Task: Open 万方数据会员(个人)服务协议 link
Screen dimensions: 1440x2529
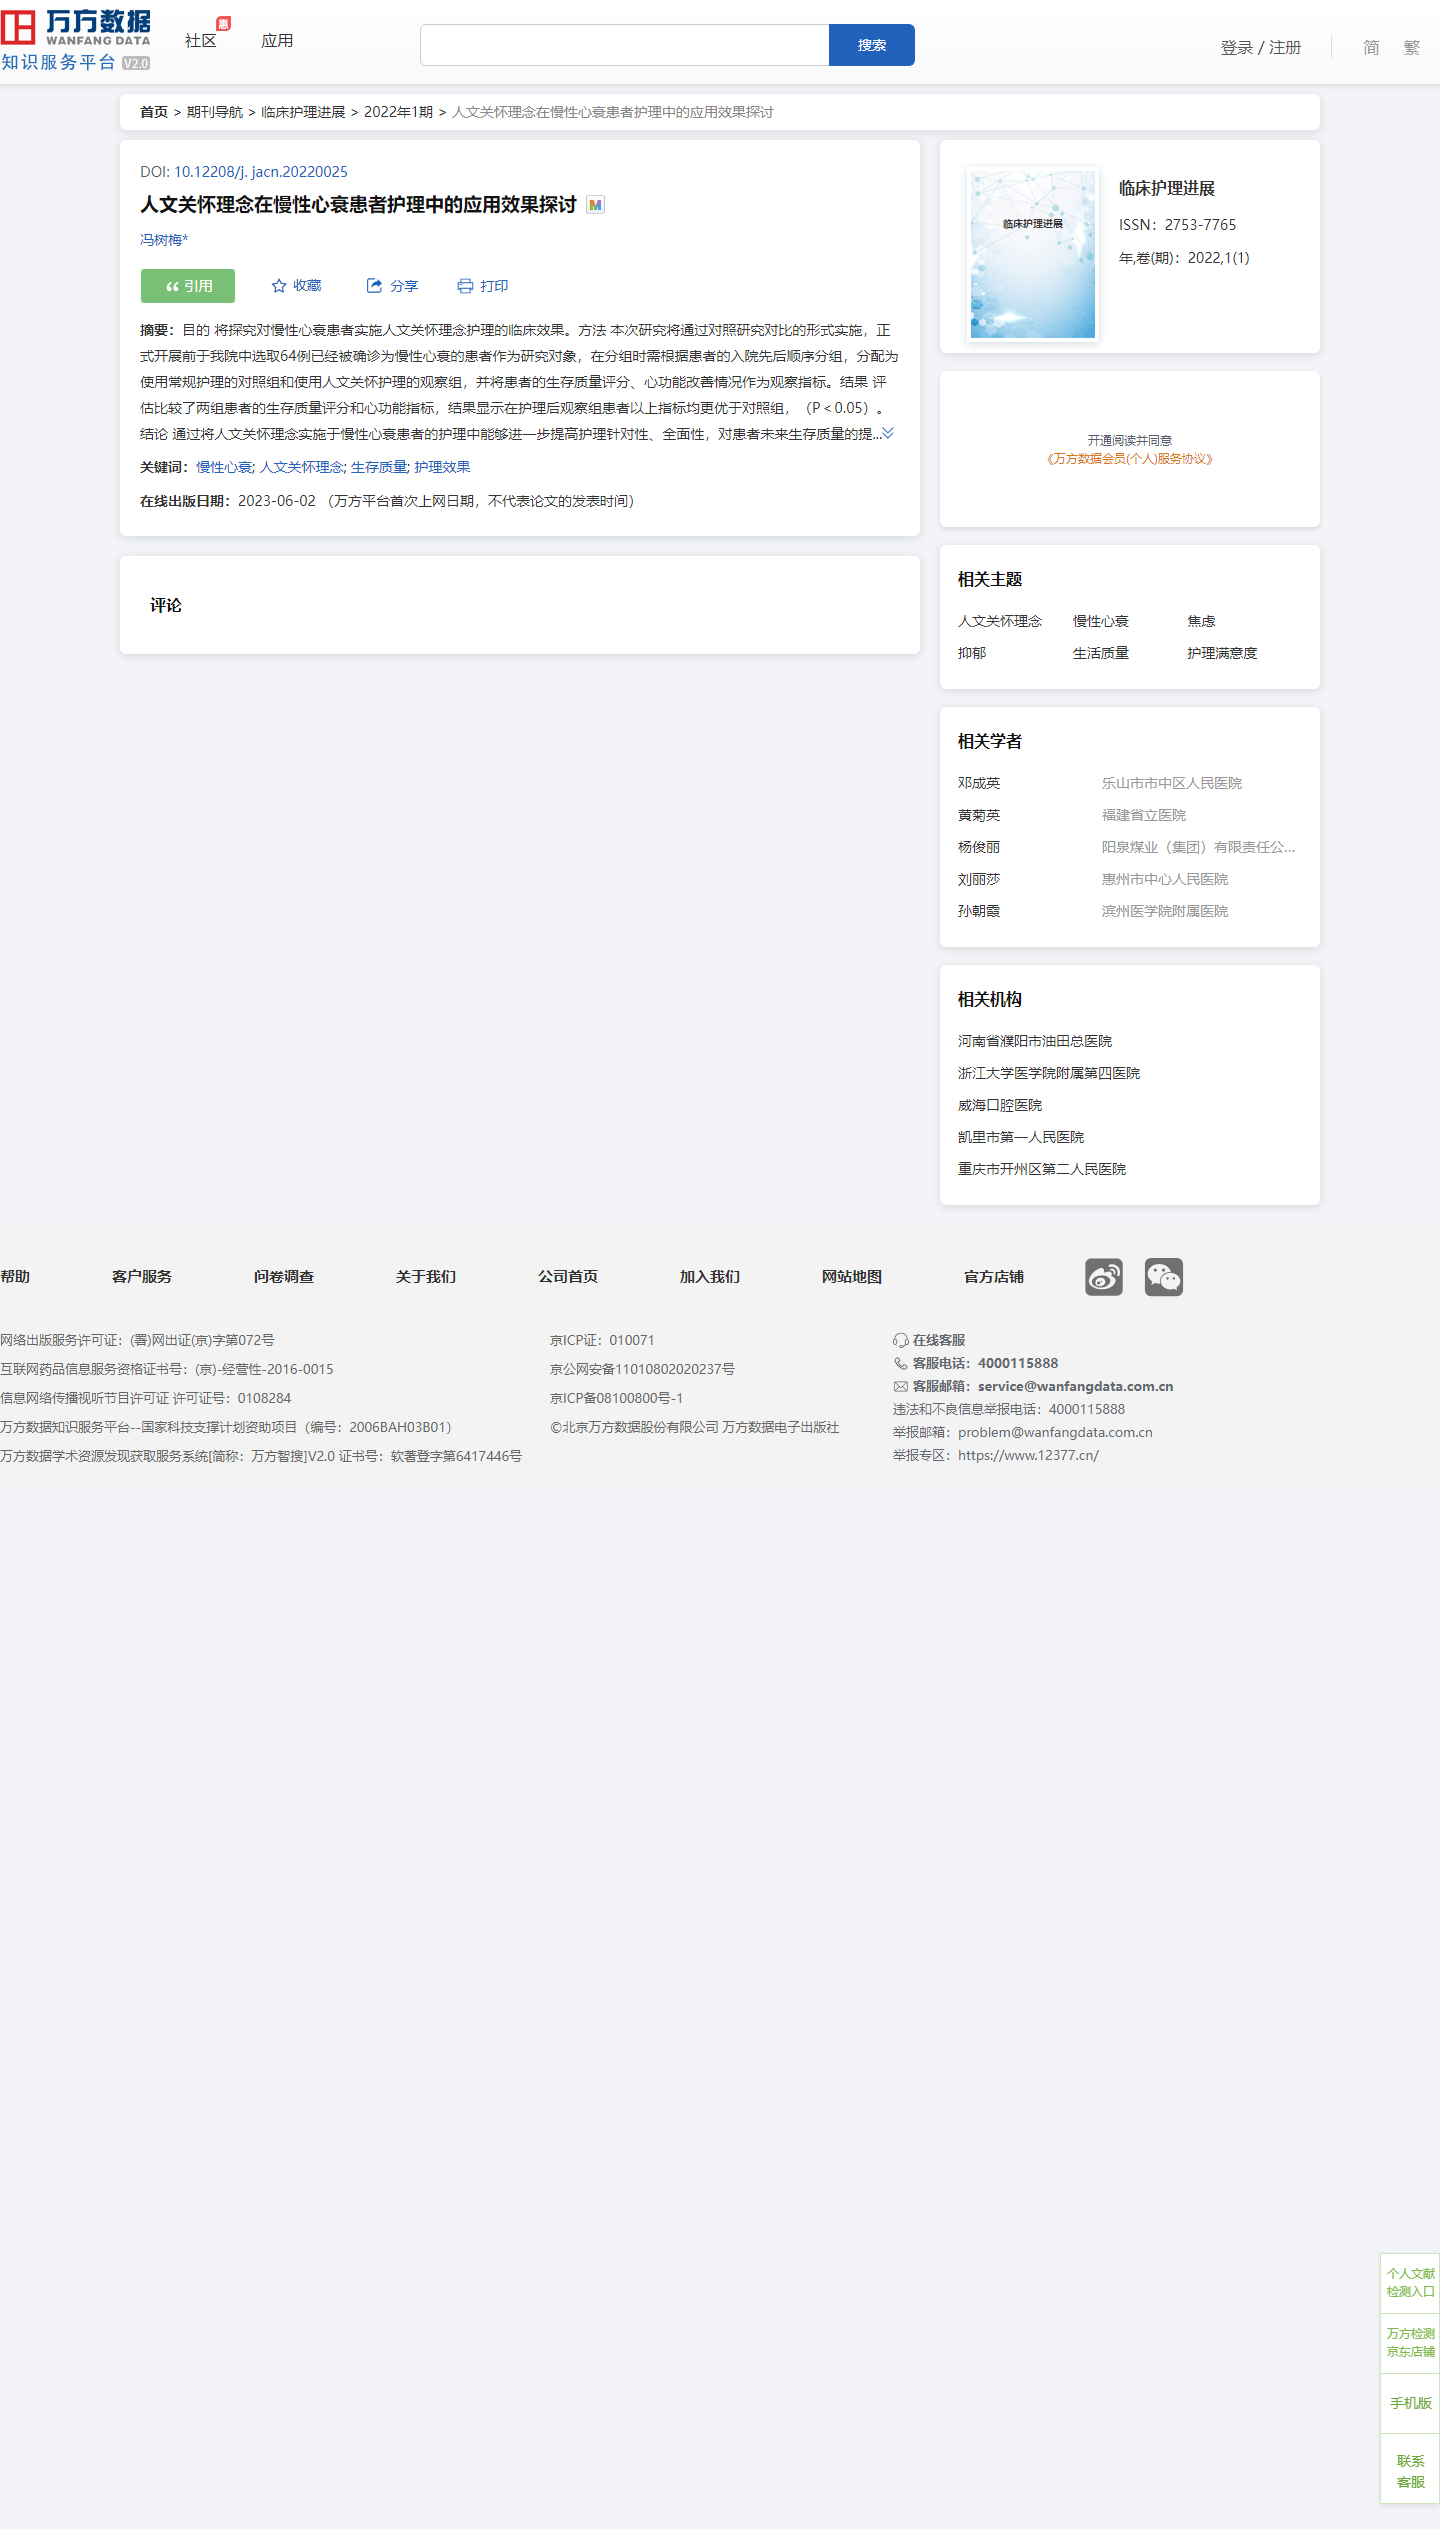Action: coord(1130,459)
